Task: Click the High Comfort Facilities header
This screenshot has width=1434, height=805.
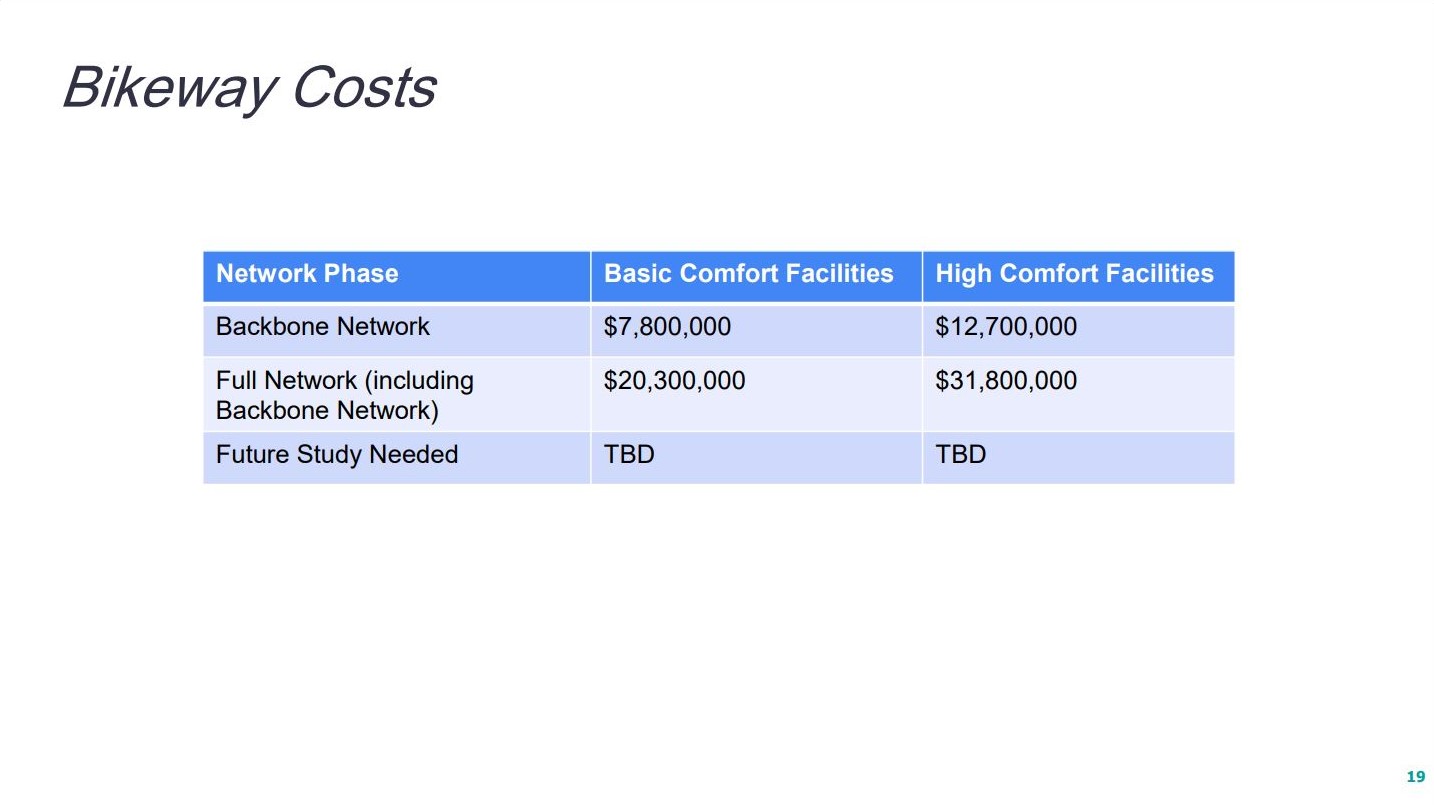Action: click(1074, 274)
